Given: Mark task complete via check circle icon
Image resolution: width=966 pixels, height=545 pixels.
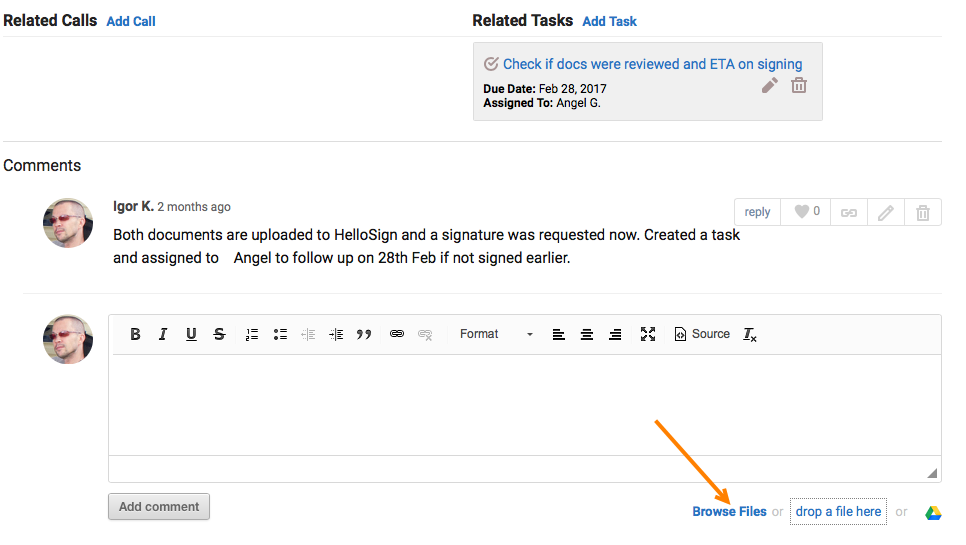Looking at the screenshot, I should (491, 64).
